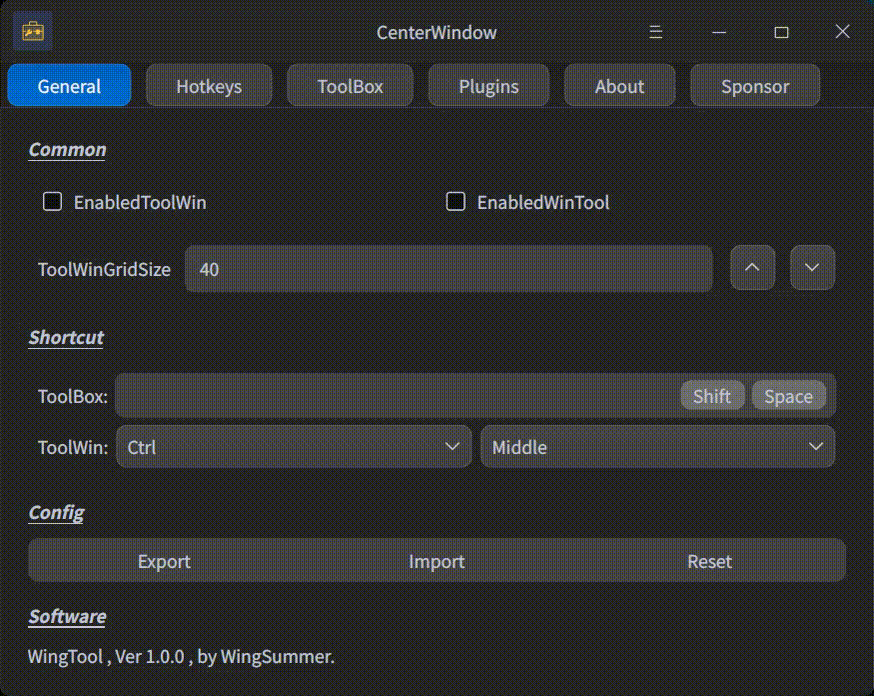Image resolution: width=874 pixels, height=696 pixels.
Task: Reset the configuration to defaults
Action: (x=709, y=561)
